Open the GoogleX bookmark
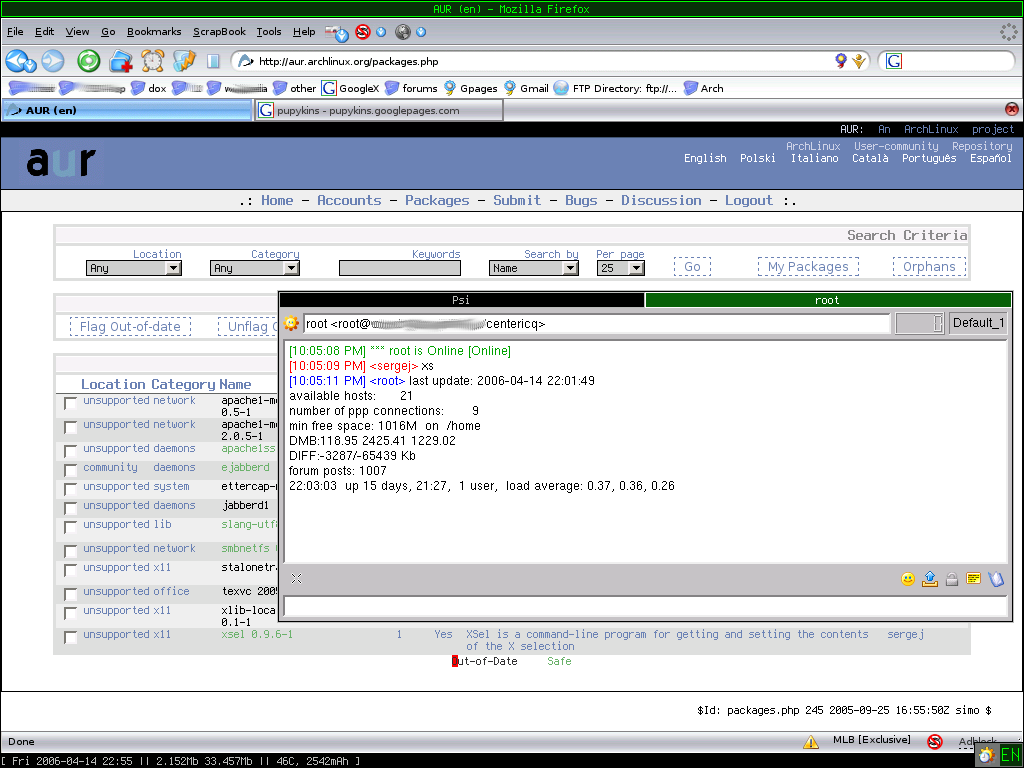The width and height of the screenshot is (1024, 768). (x=351, y=88)
